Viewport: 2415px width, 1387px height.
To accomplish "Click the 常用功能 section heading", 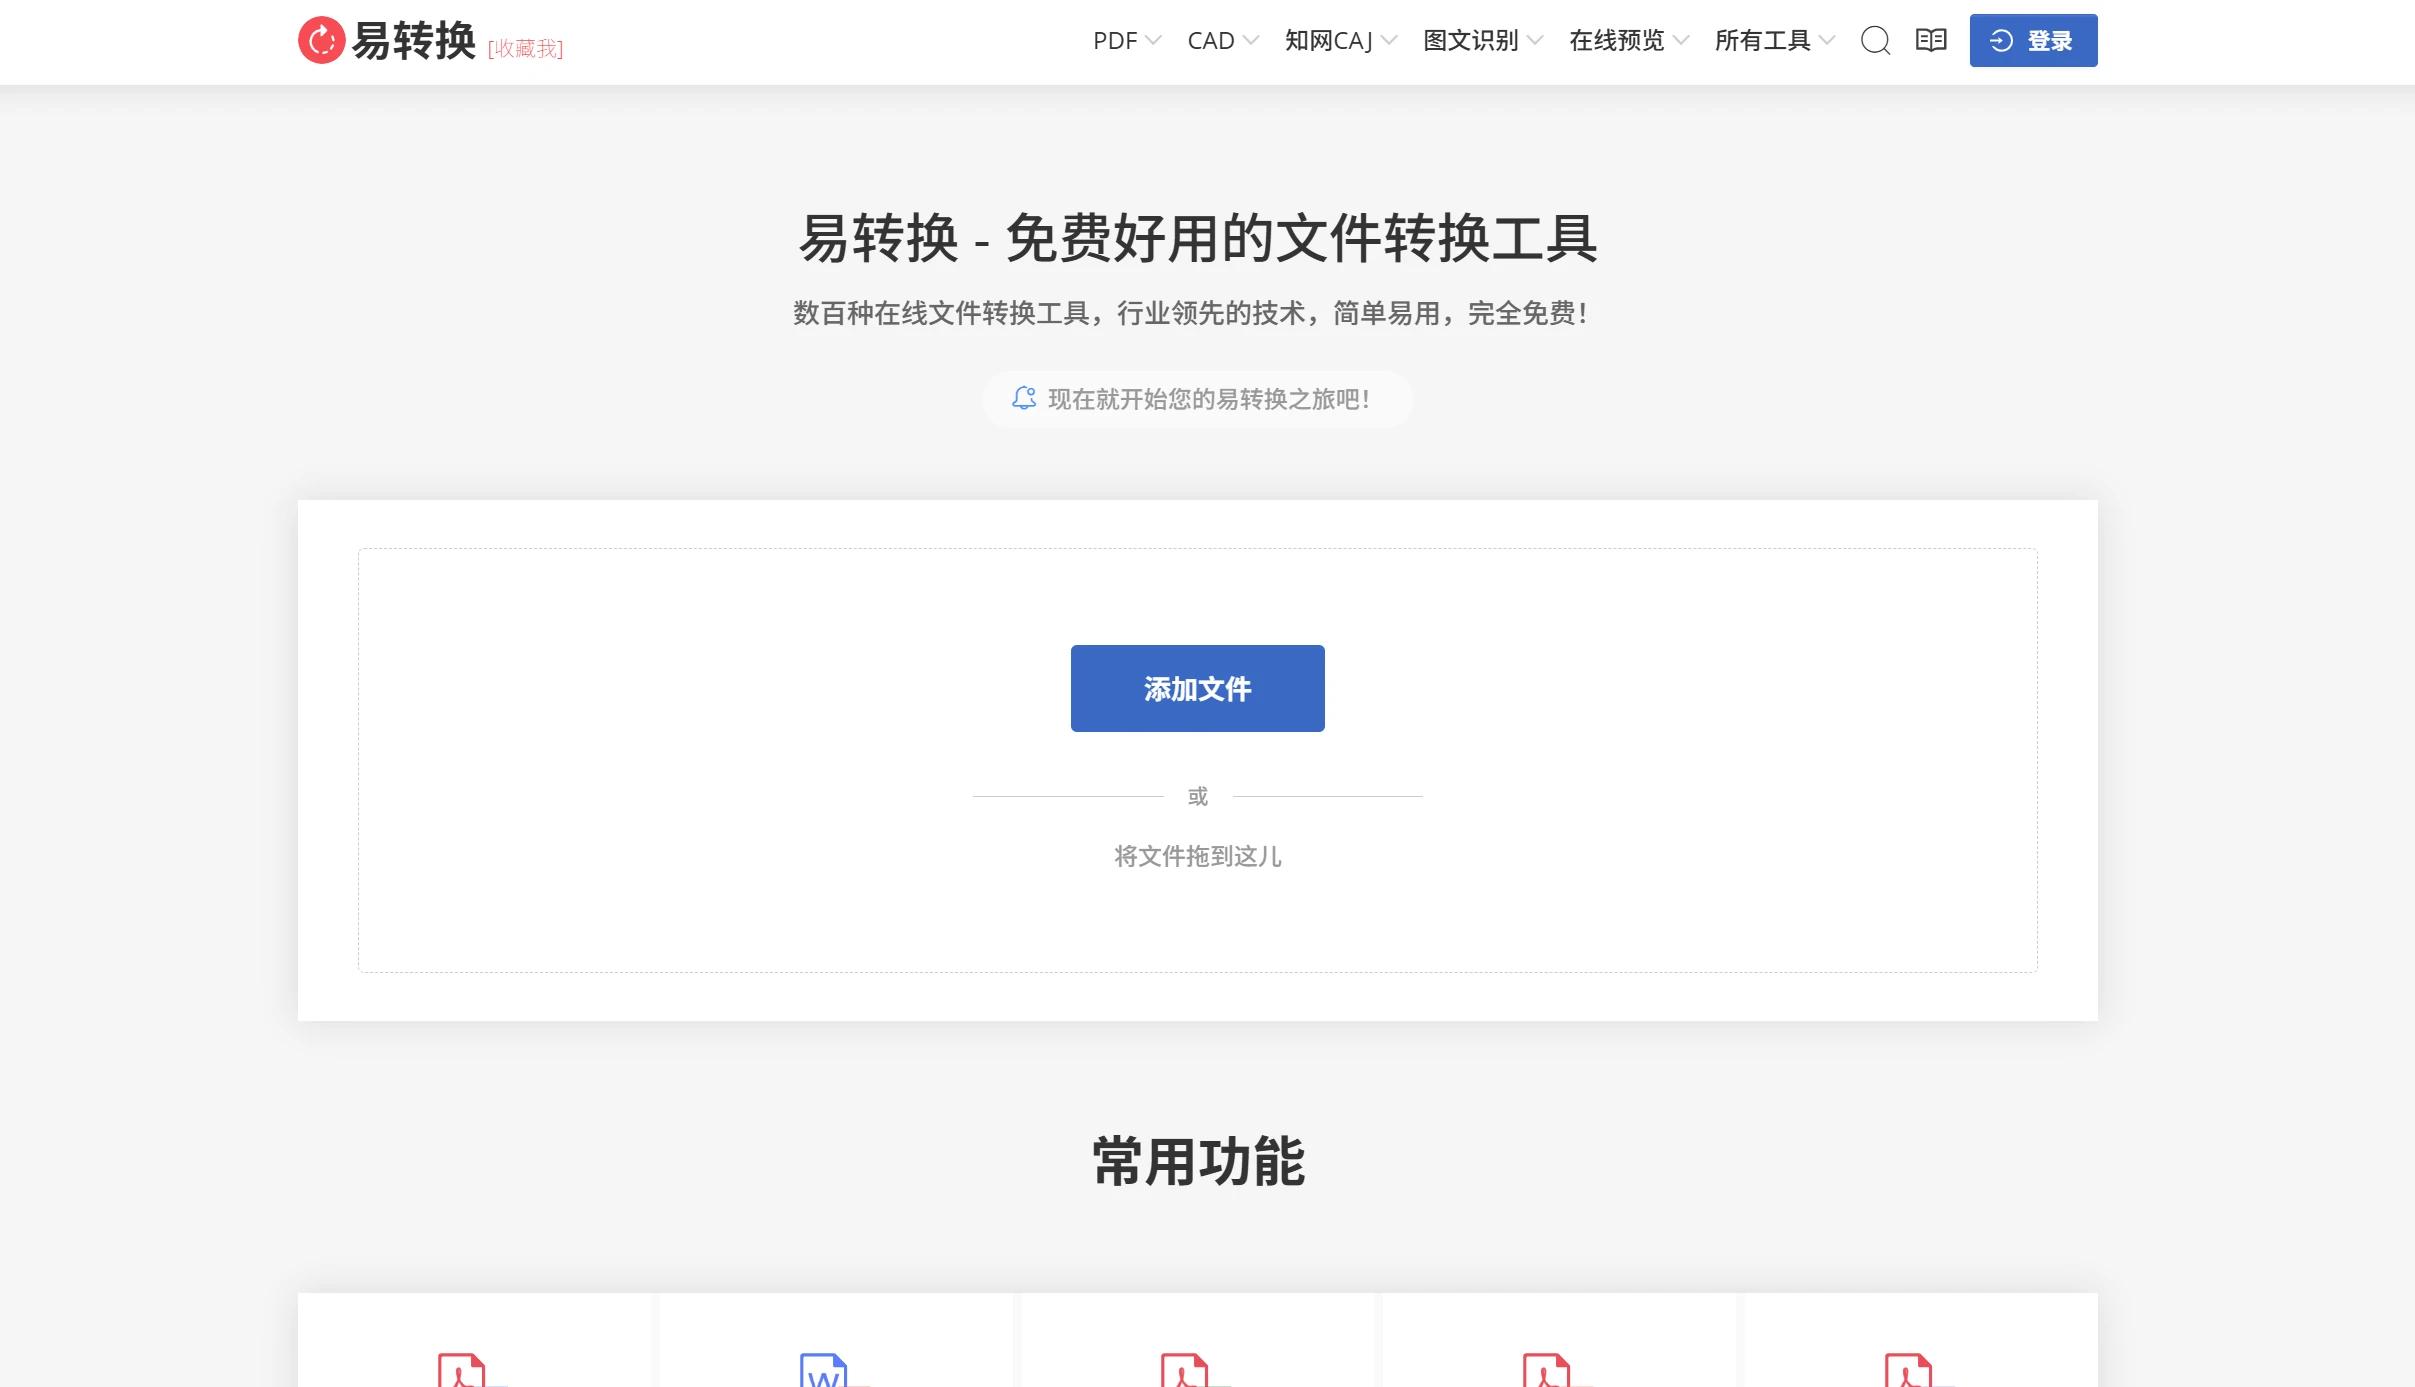I will pos(1198,1161).
